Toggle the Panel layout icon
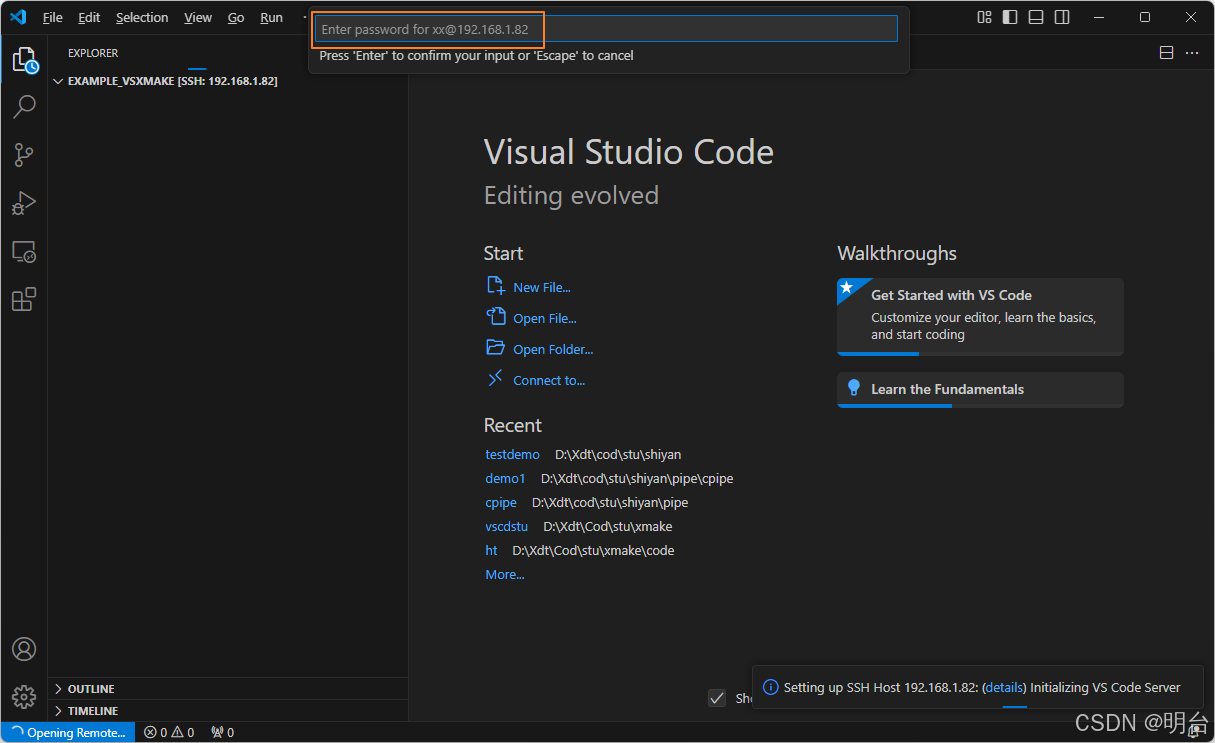 (1036, 17)
